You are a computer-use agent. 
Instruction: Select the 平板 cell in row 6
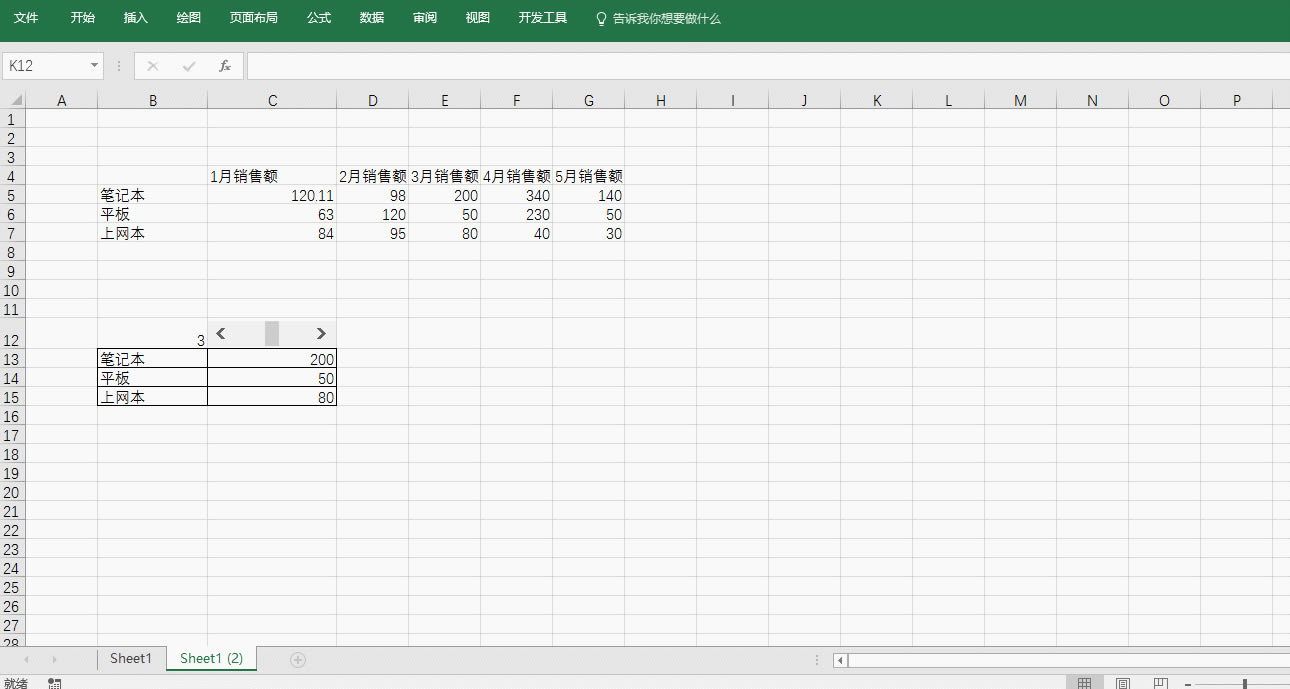tap(152, 214)
